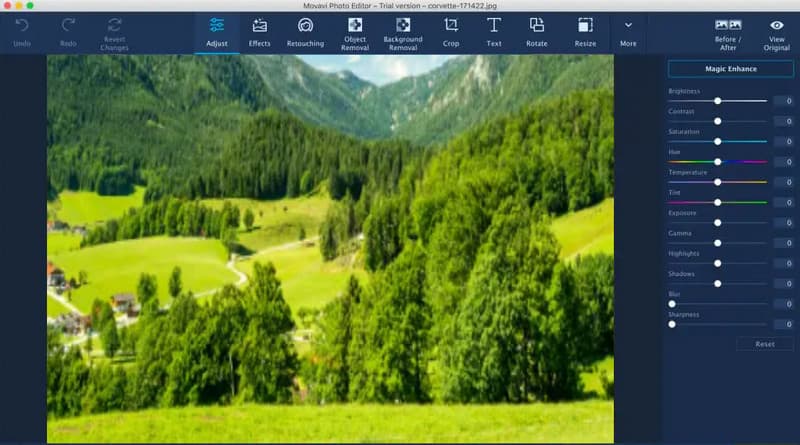Screen dimensions: 800x445
Task: Click the Saturation value field
Action: click(783, 142)
